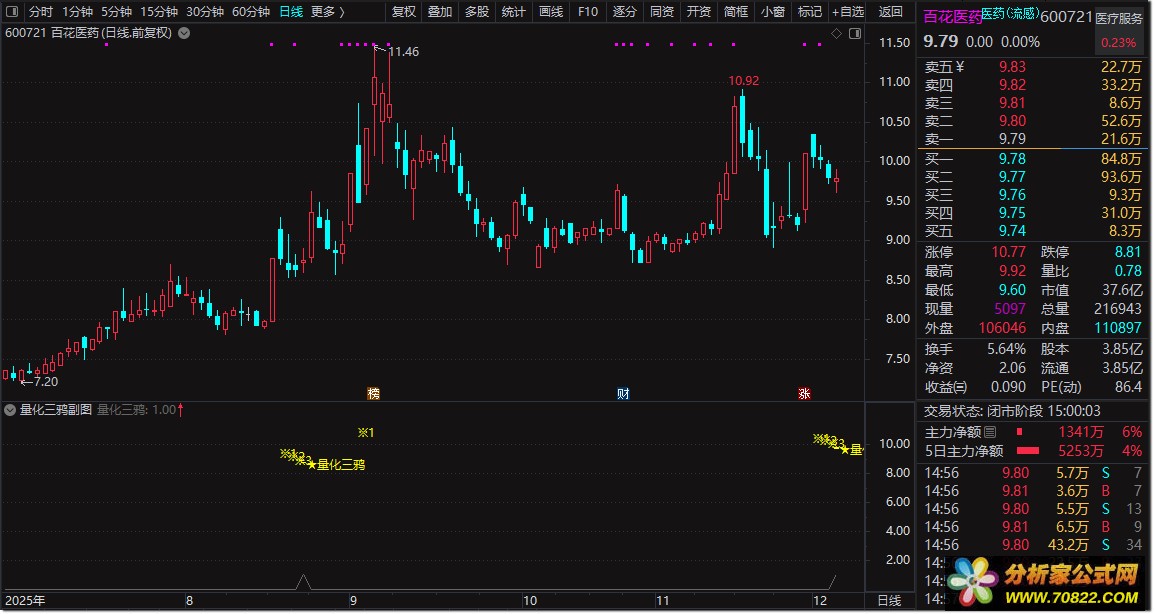The image size is (1155, 614).
Task: Click the 买一 price 9.78
Action: pyautogui.click(x=1012, y=159)
